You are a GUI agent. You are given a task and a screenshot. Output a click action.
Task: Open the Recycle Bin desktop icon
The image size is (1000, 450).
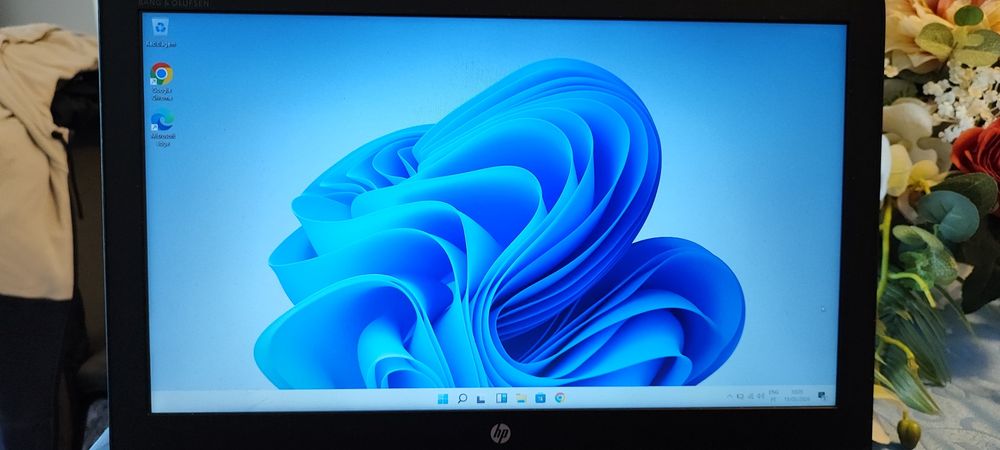(160, 32)
